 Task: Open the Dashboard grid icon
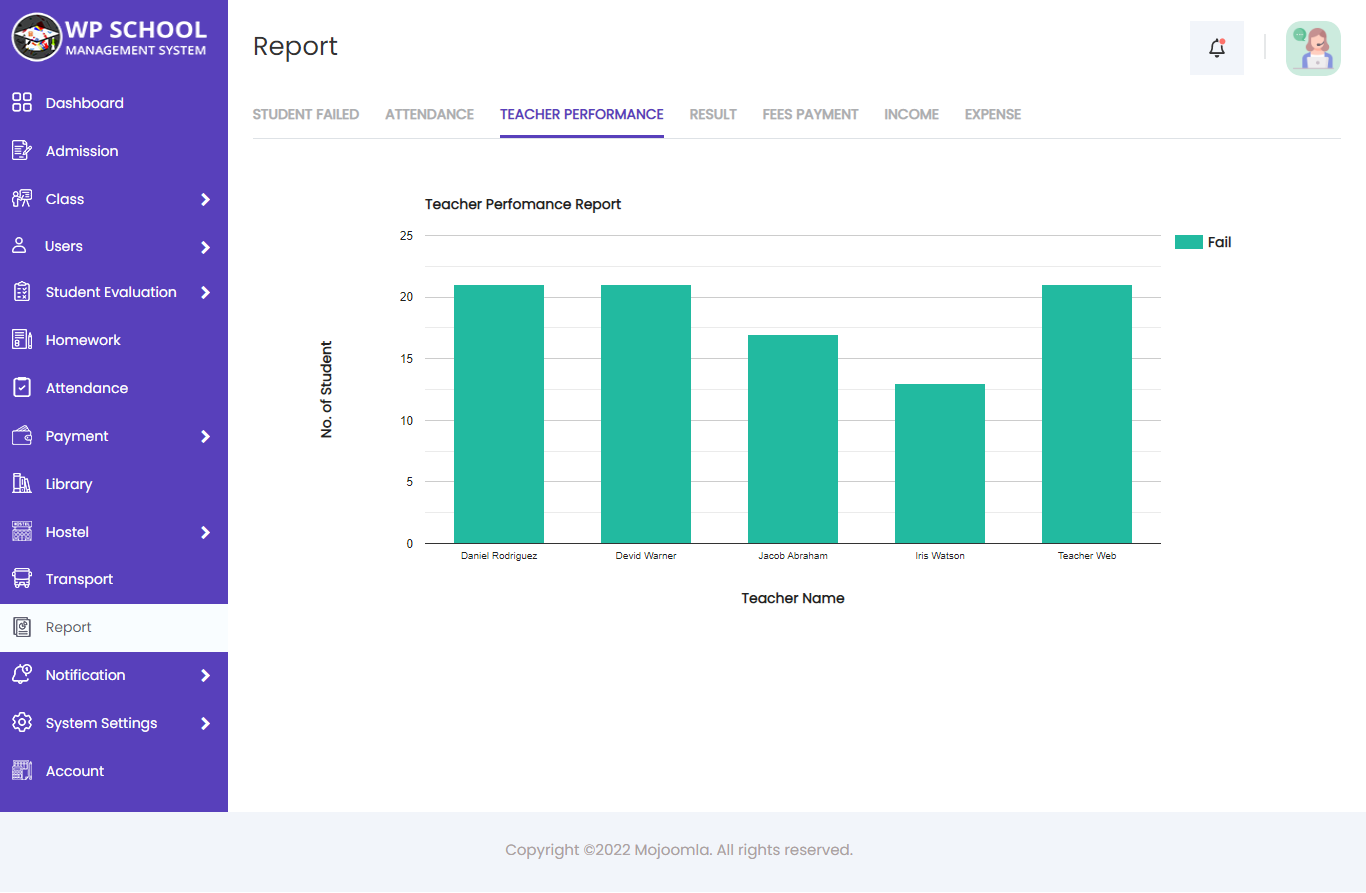[x=22, y=103]
